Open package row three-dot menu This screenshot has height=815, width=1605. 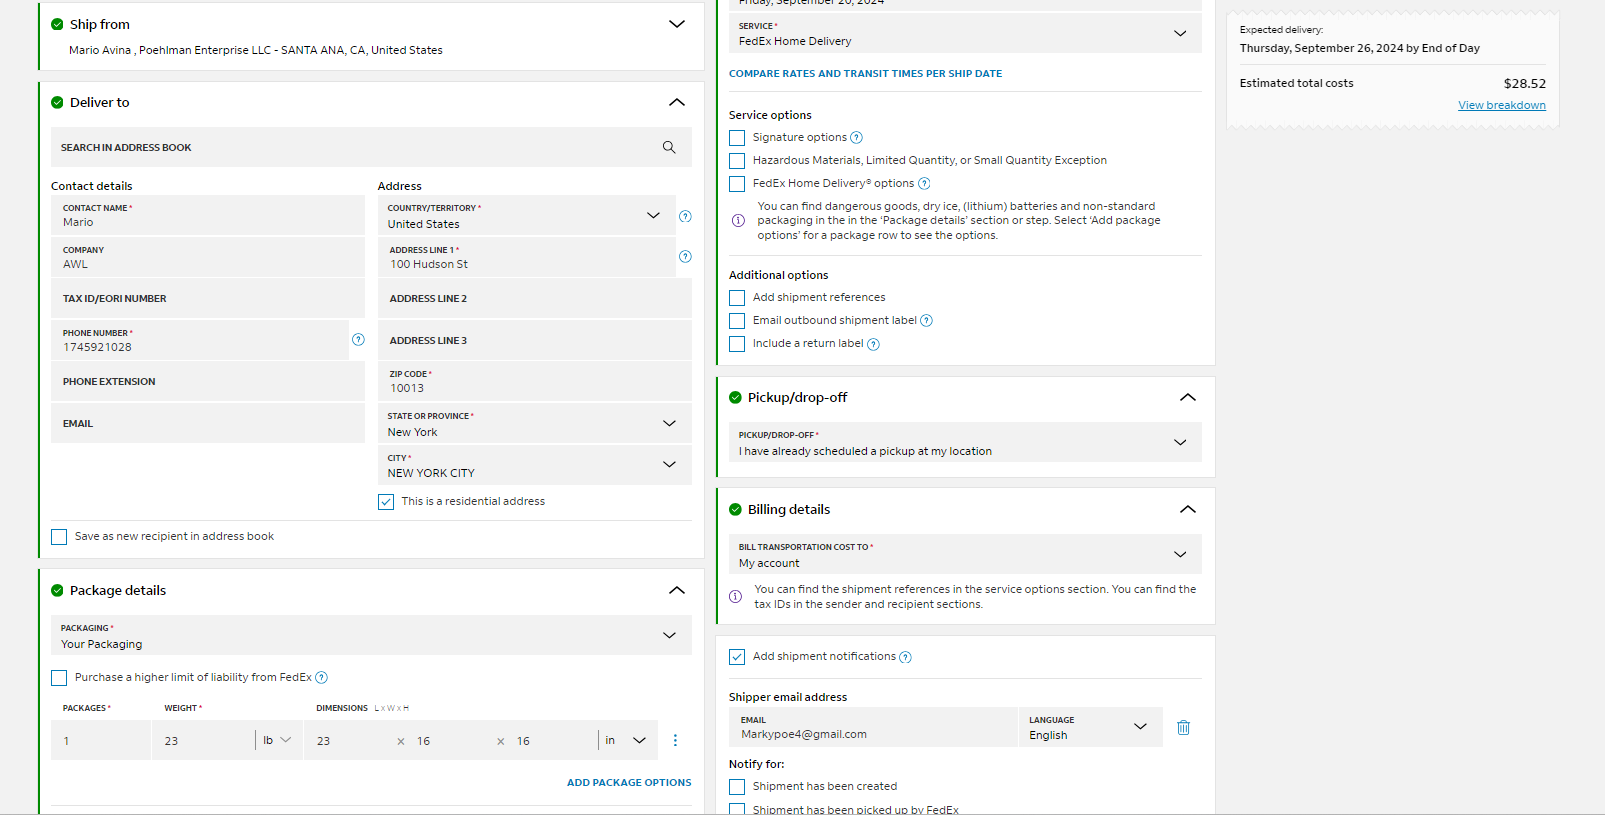pos(675,740)
